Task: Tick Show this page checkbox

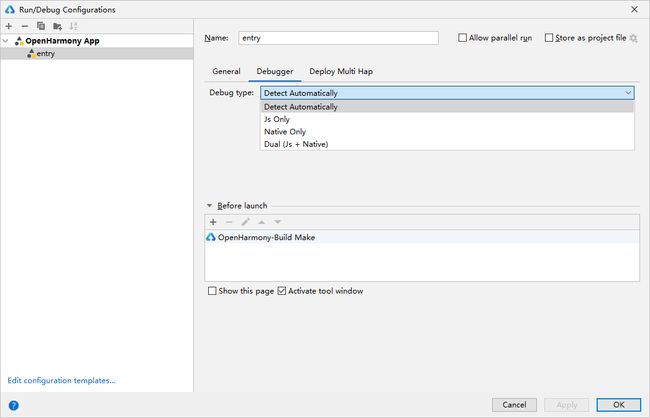Action: 212,291
